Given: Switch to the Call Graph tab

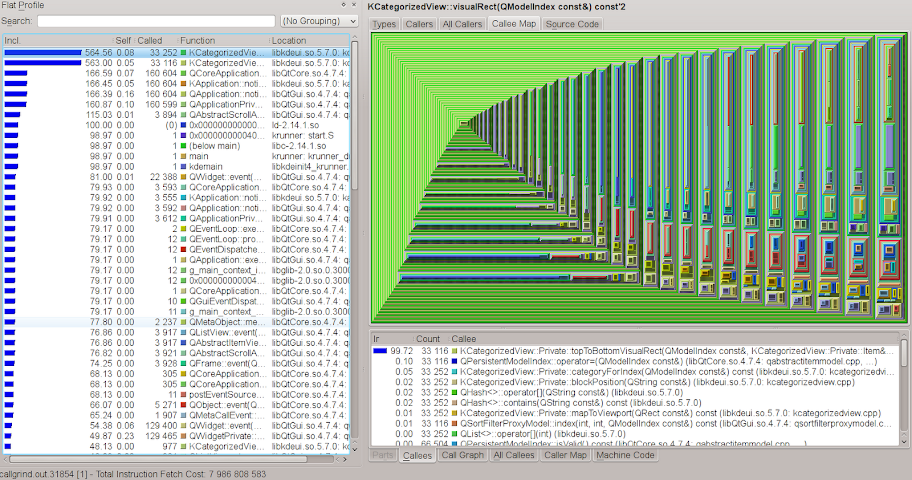Looking at the screenshot, I should pos(464,455).
